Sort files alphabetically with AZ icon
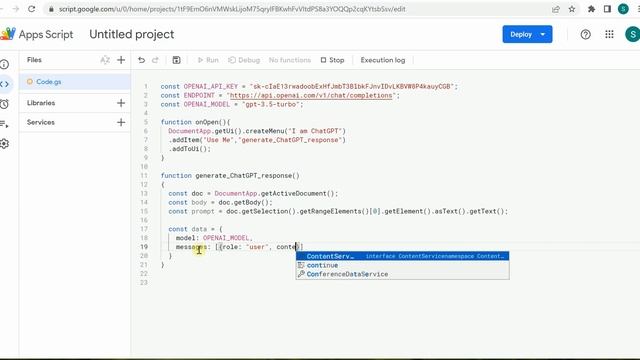The height and width of the screenshot is (360, 640). (105, 60)
